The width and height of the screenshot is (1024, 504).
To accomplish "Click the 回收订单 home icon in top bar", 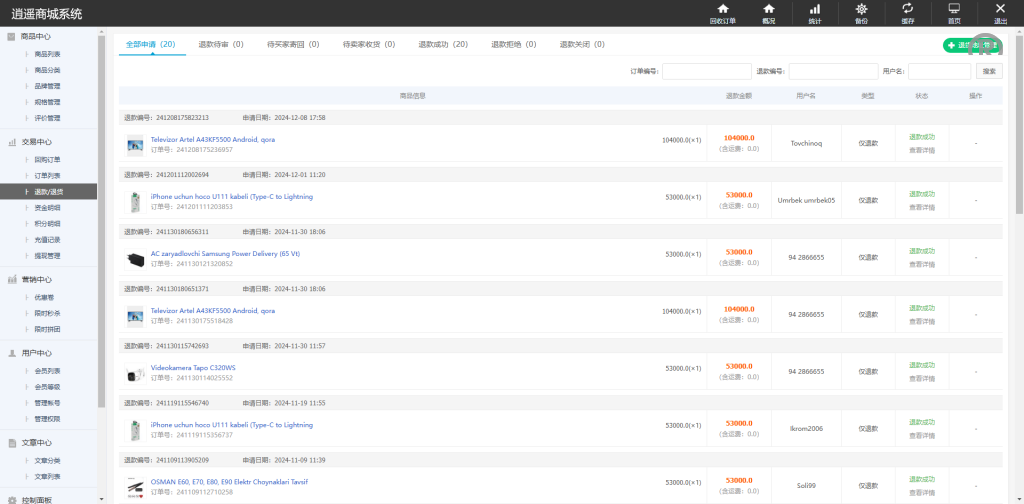I will pyautogui.click(x=722, y=9).
